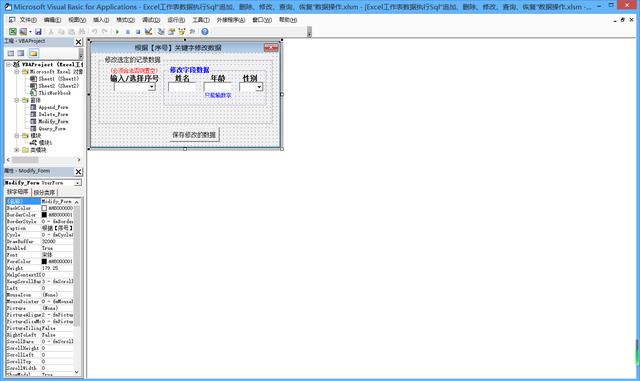Click View Object icon in project panel
Screen dimensions: 640x381
coord(21,53)
